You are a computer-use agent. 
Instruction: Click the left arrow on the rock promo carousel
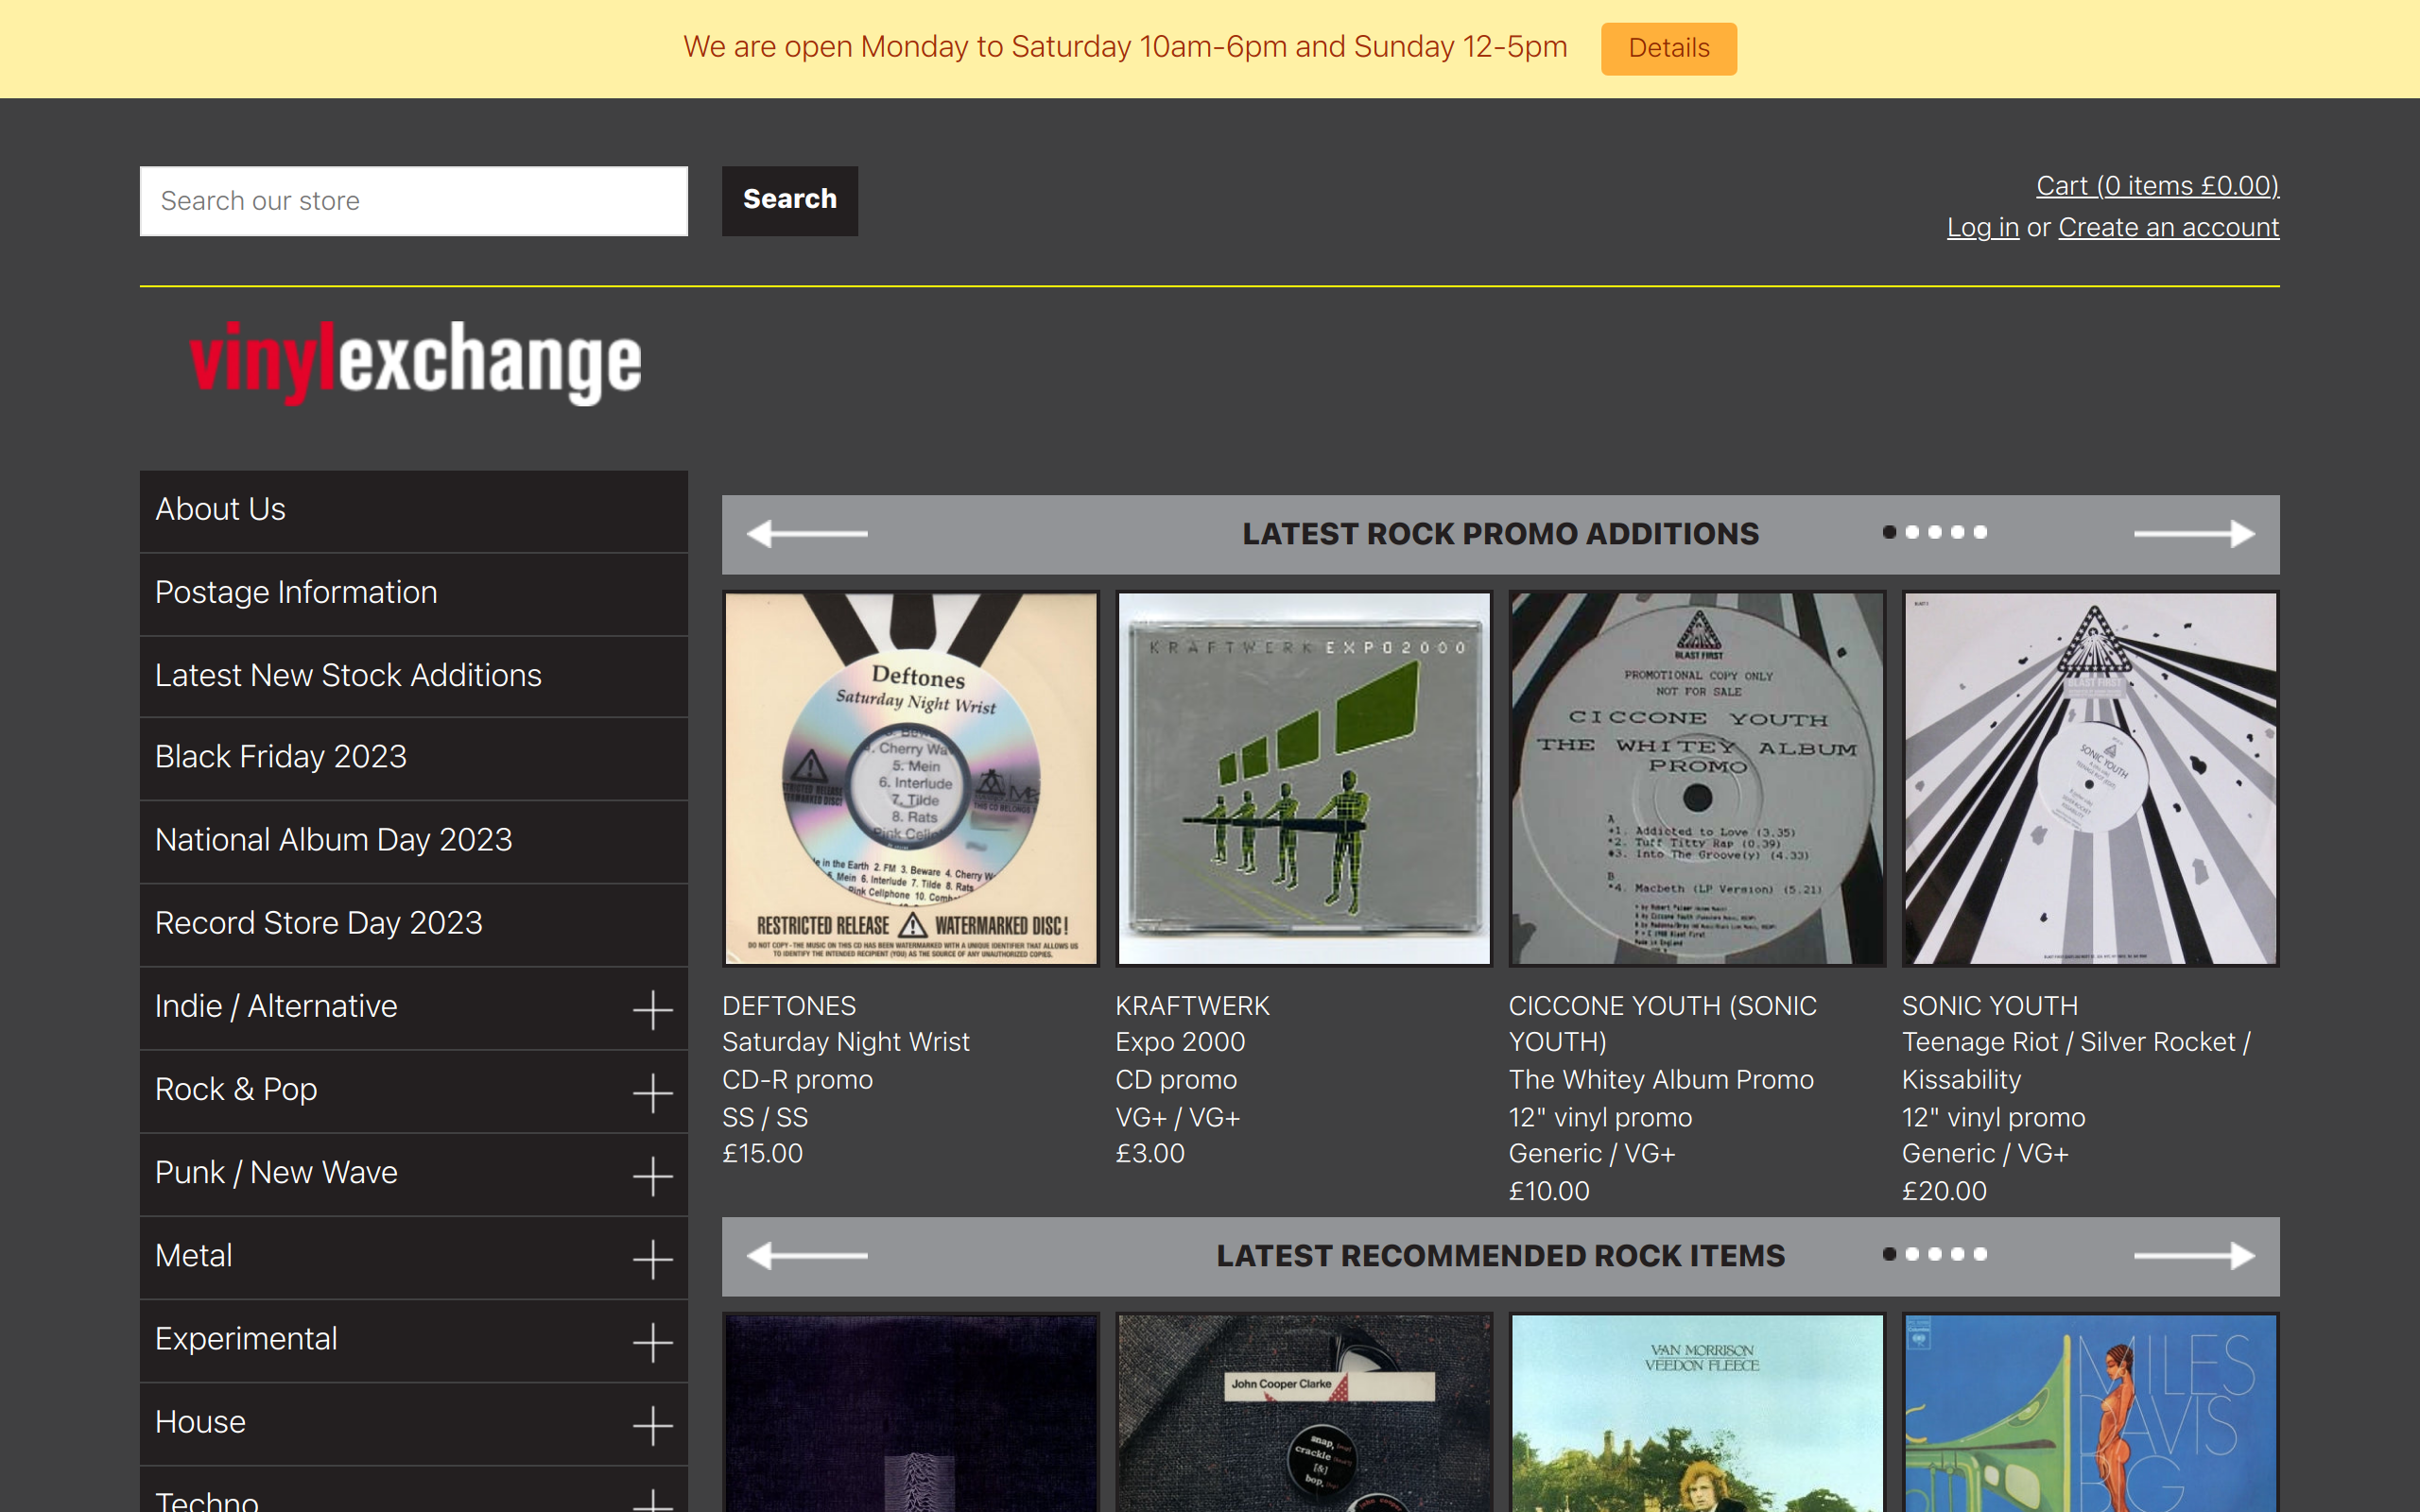tap(806, 534)
